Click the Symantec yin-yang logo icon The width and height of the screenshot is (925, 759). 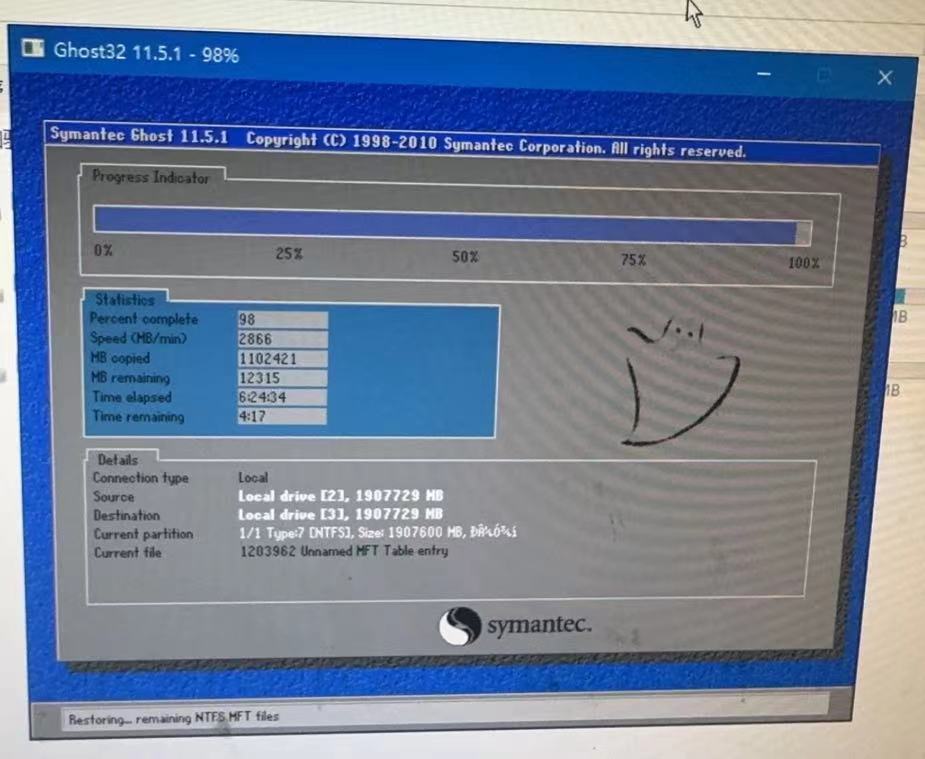click(x=460, y=626)
